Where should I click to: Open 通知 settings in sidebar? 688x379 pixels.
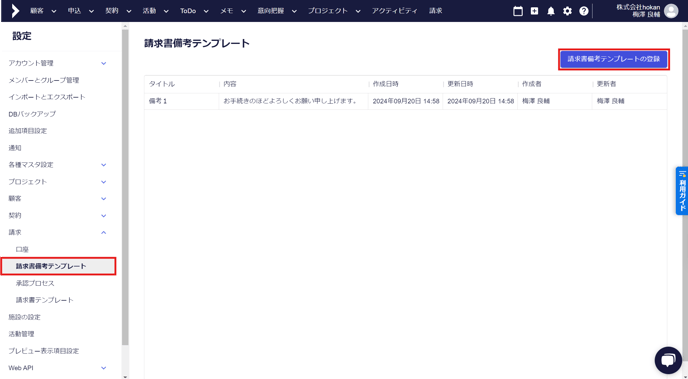(x=15, y=148)
